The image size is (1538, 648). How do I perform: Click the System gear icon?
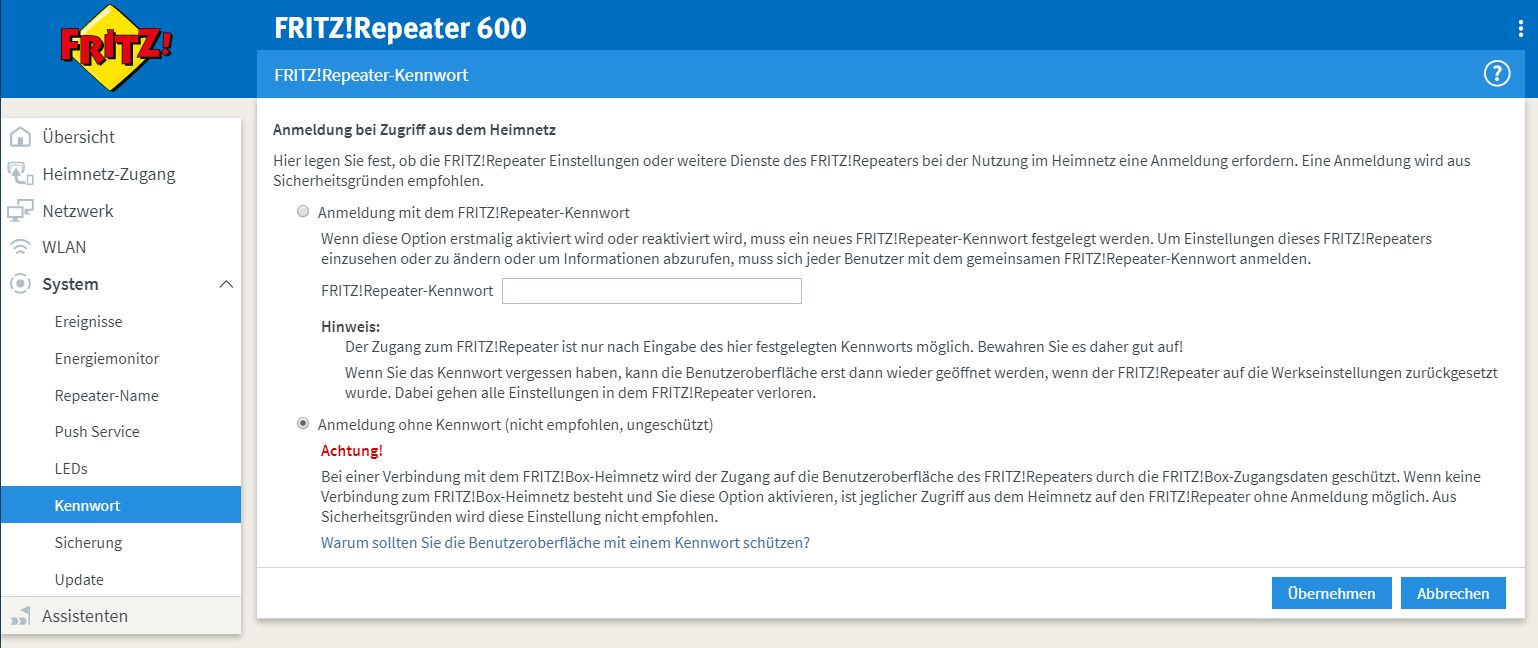click(20, 284)
